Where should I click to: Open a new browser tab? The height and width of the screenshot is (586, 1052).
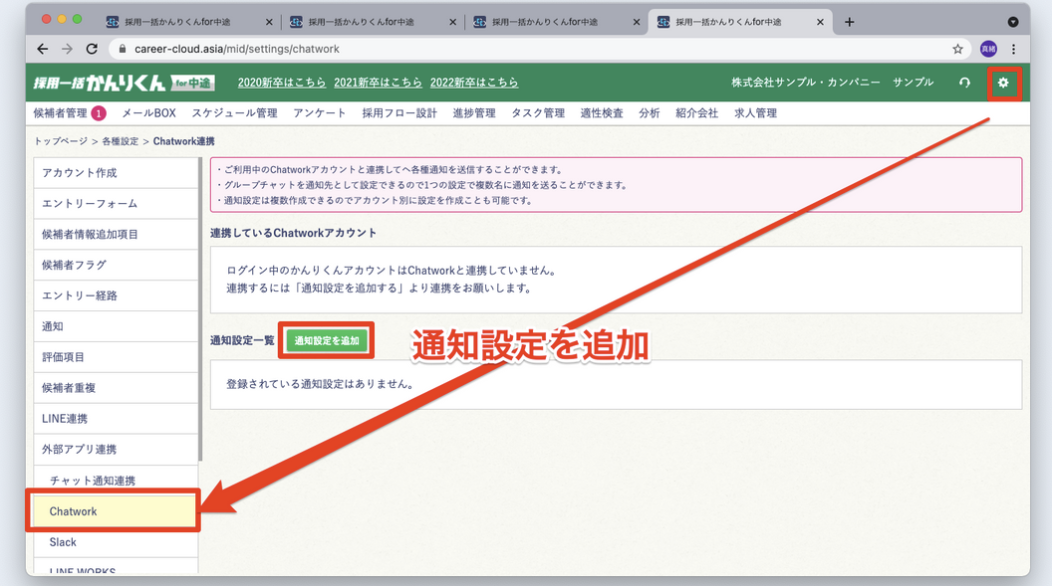(849, 22)
